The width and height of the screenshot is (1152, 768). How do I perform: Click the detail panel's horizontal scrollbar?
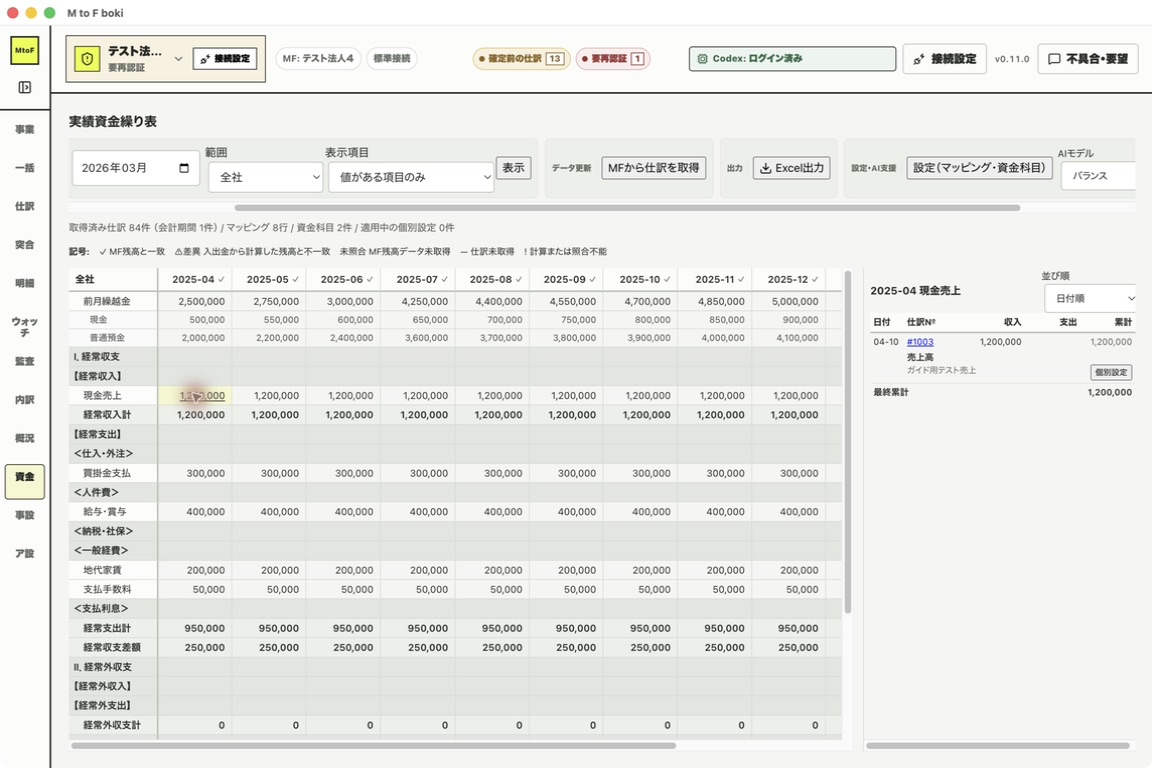(x=998, y=745)
